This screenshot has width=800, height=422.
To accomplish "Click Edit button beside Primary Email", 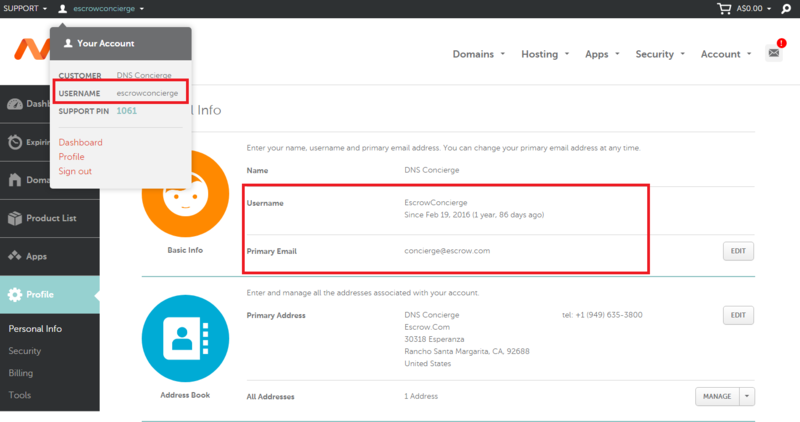I will pos(737,251).
